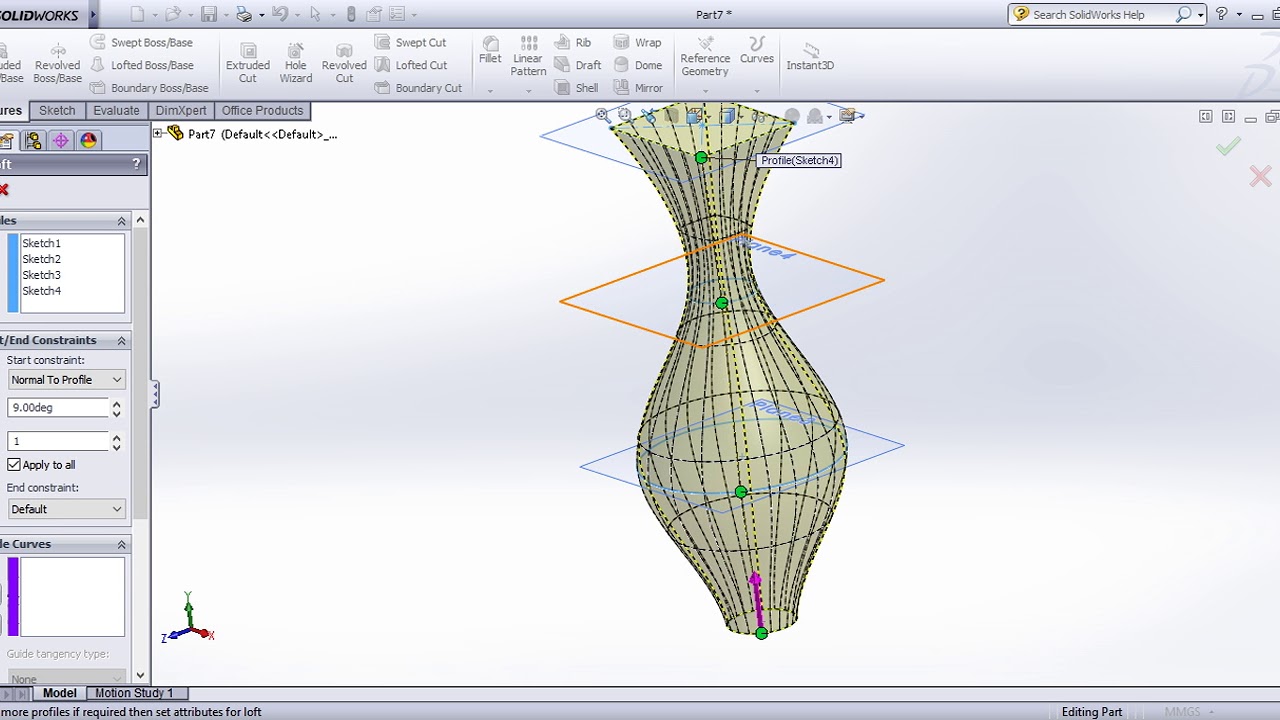The image size is (1280, 720).
Task: Select the Lofted Boss/Base tool
Action: pyautogui.click(x=141, y=65)
